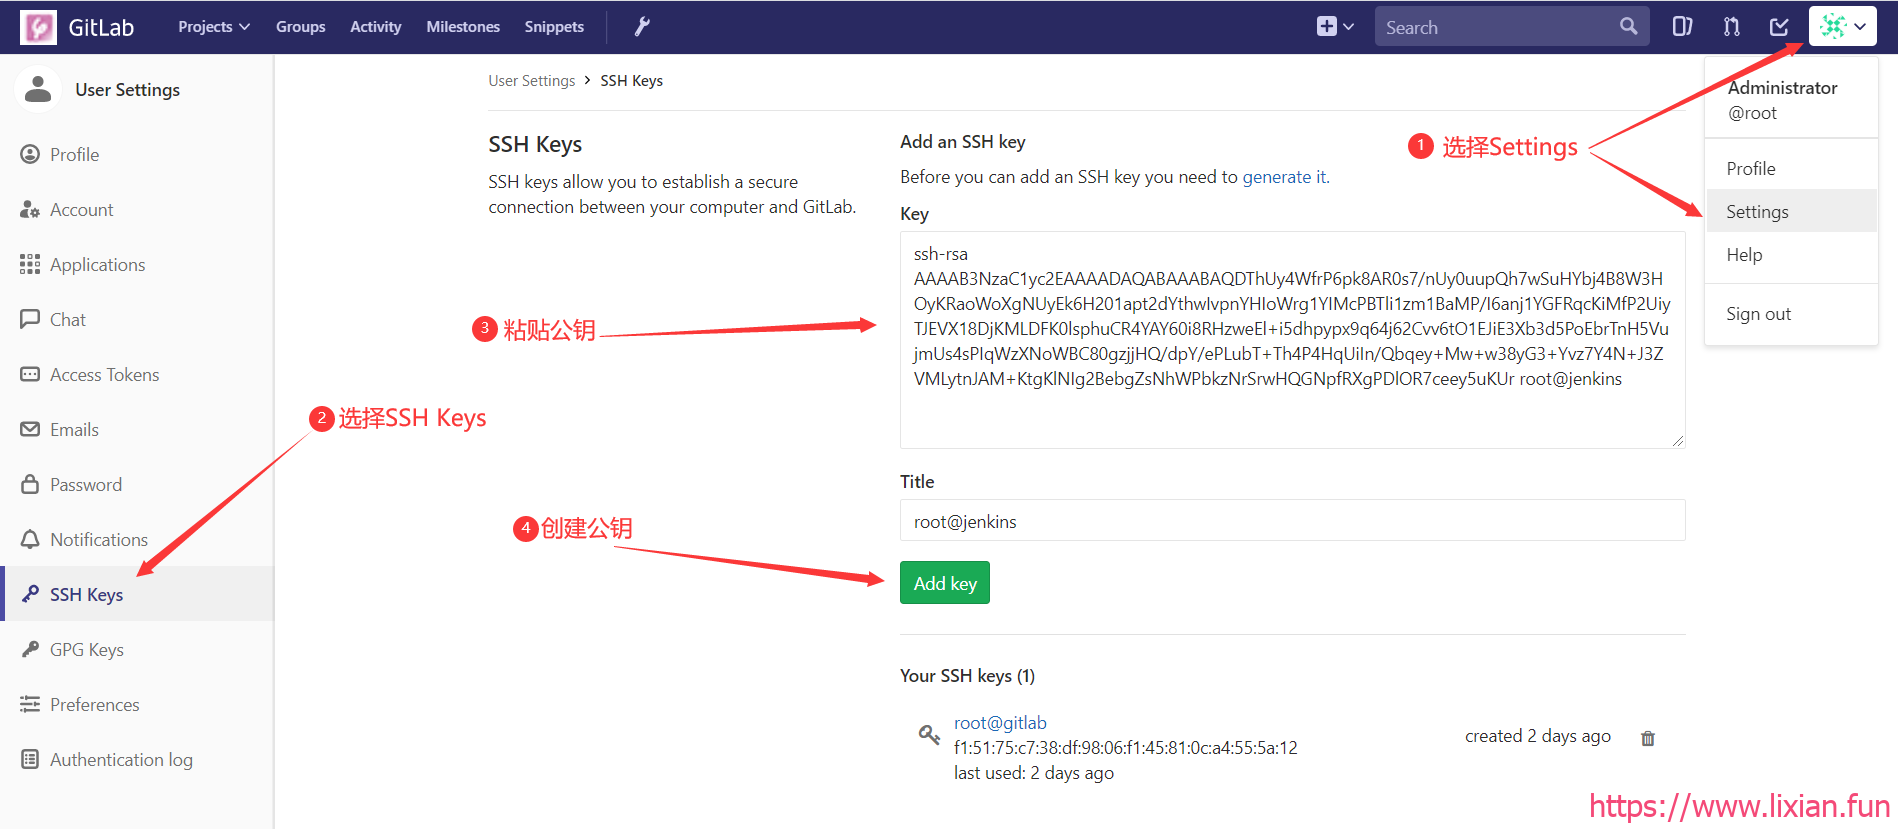Click the 'Your SSH keys (1)' heading
This screenshot has width=1898, height=829.
coord(967,675)
